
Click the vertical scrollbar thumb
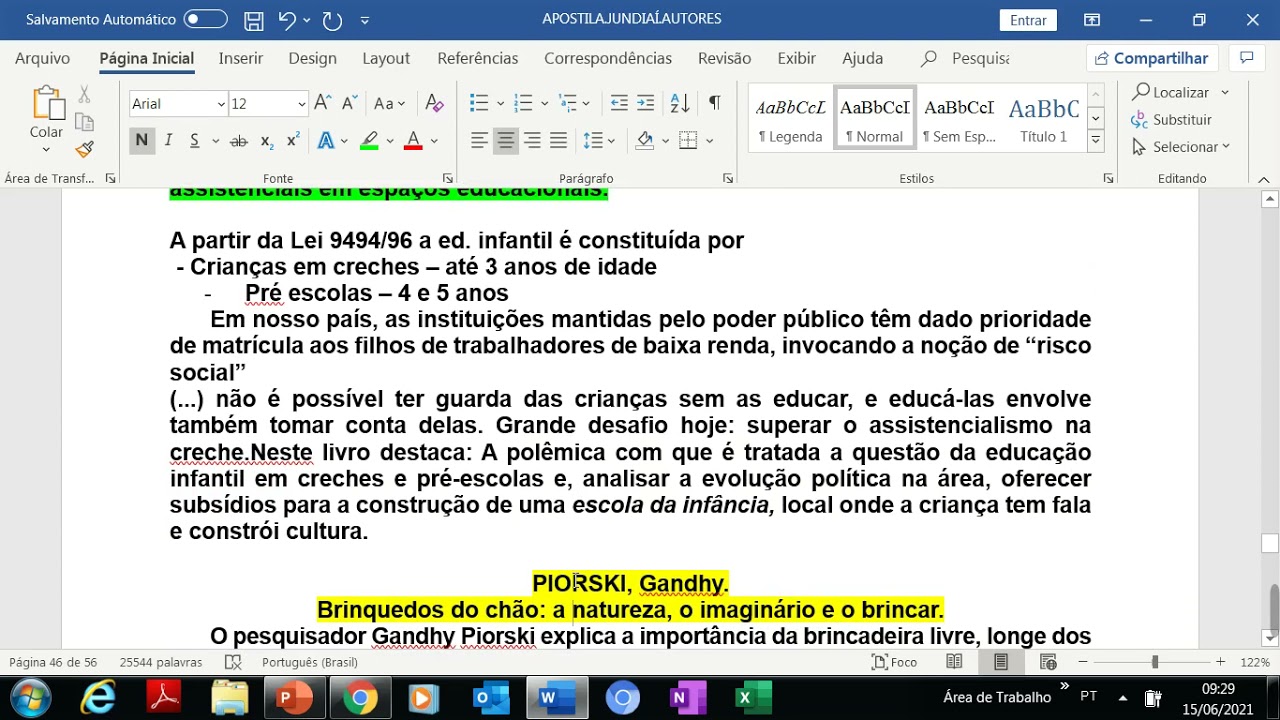[x=1270, y=606]
